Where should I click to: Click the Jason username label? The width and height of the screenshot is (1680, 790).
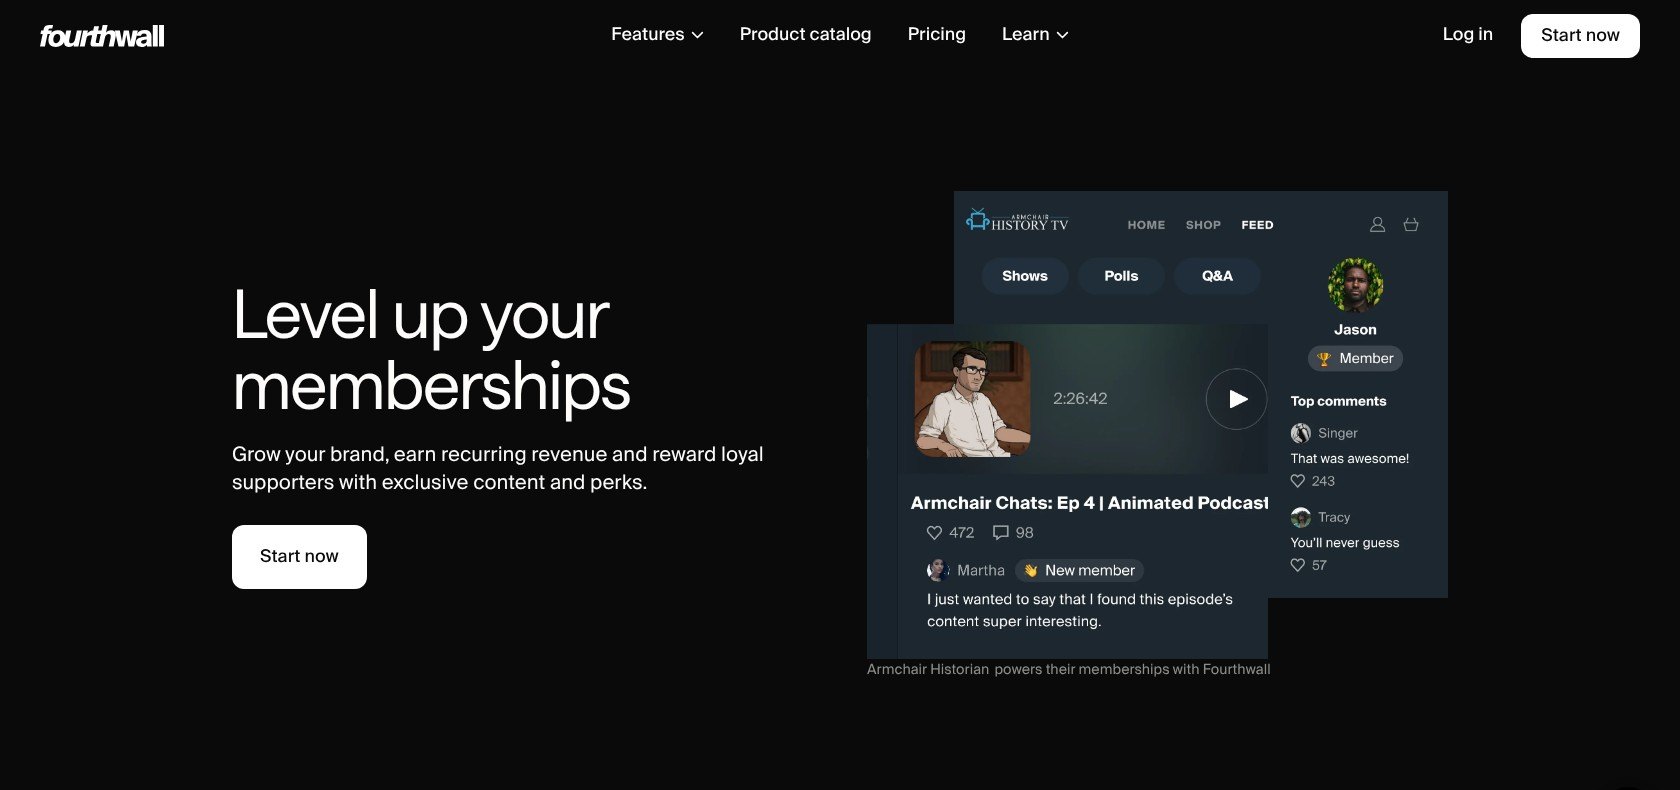coord(1355,329)
